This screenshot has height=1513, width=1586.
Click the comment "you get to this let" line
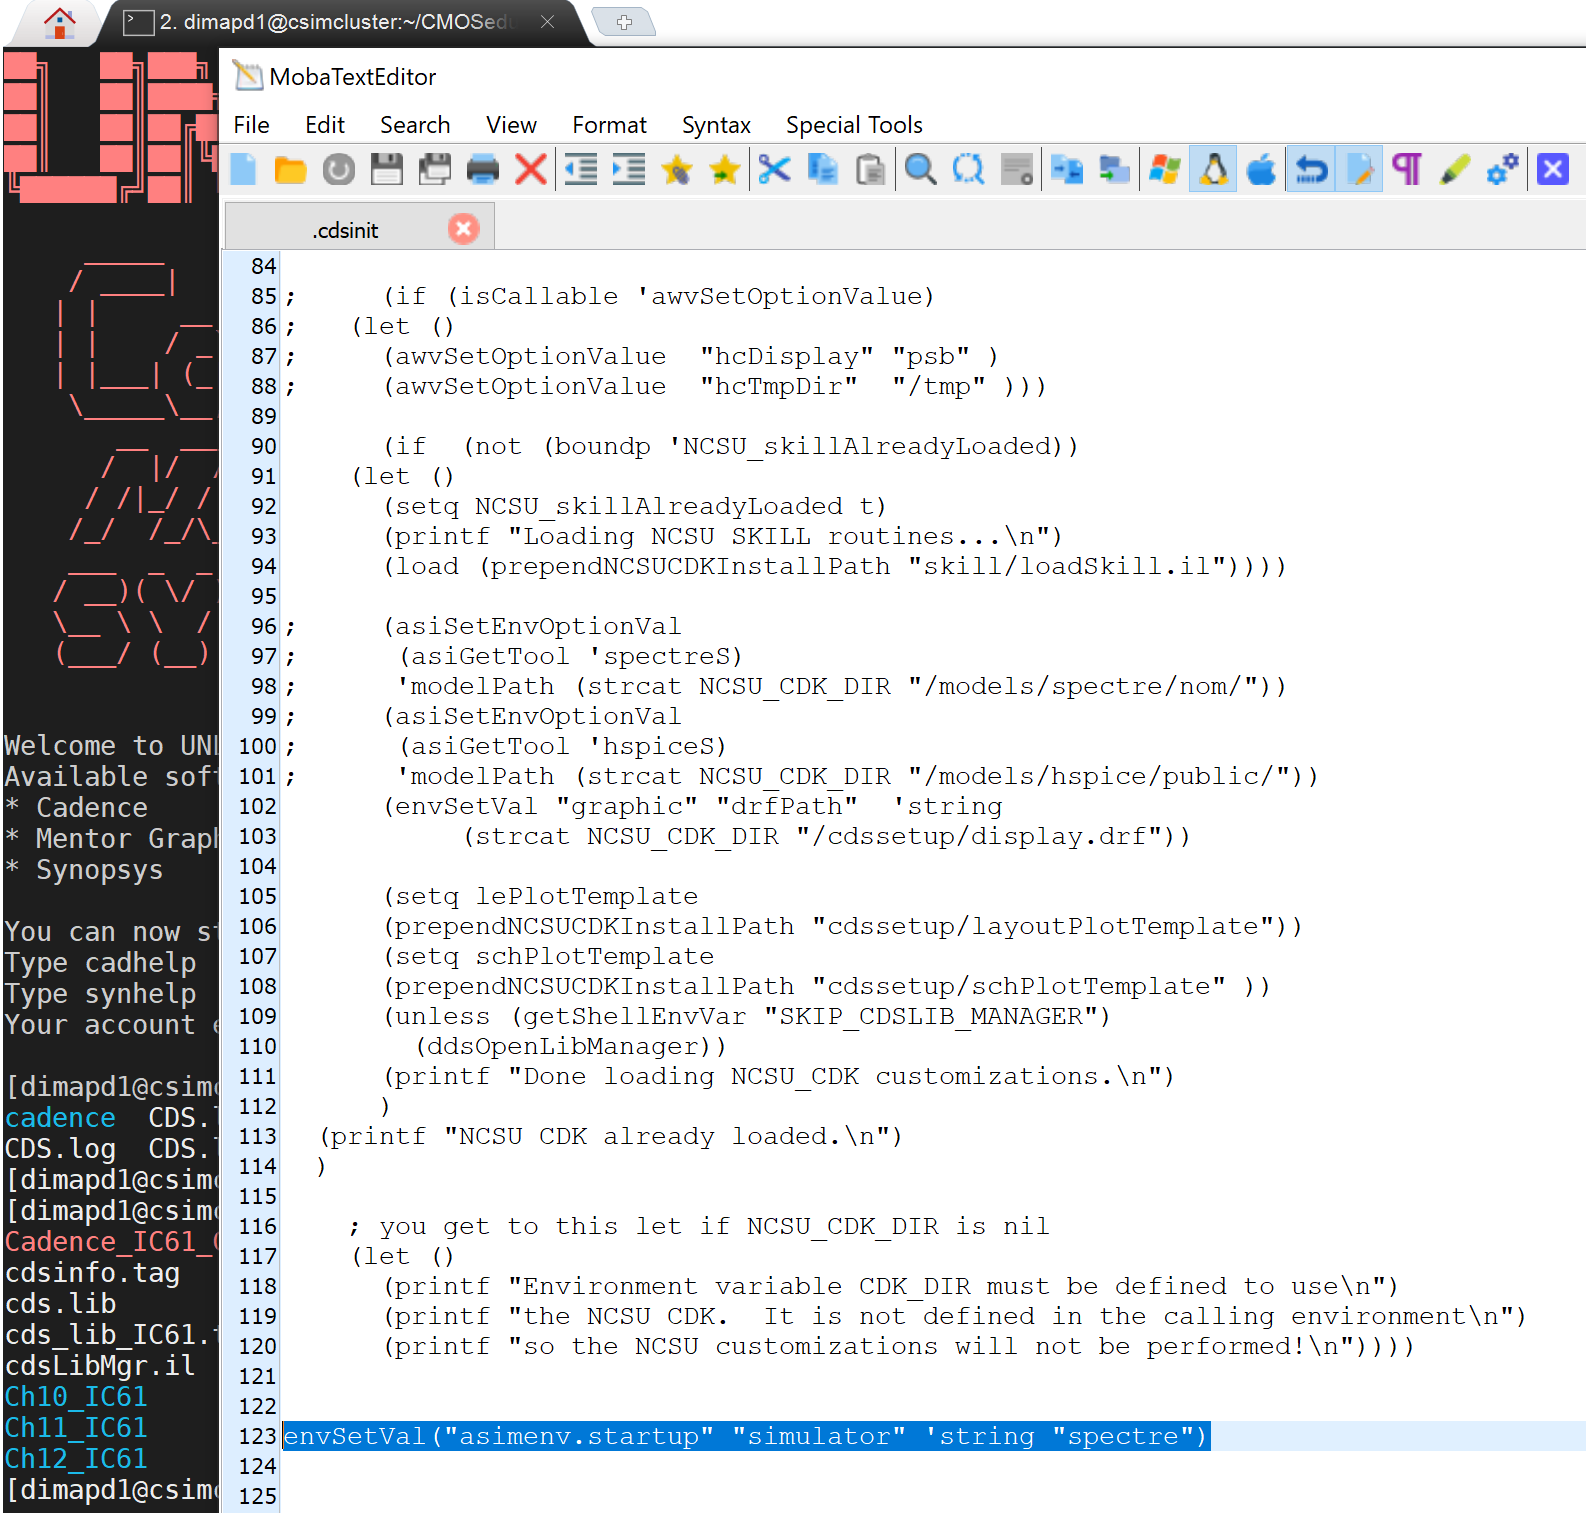coord(699,1226)
